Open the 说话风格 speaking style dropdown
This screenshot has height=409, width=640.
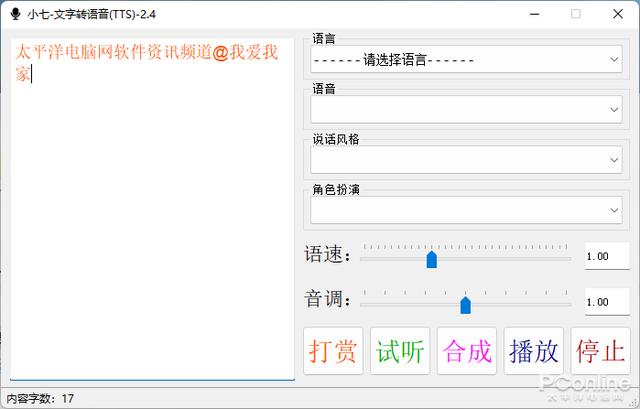pos(466,160)
